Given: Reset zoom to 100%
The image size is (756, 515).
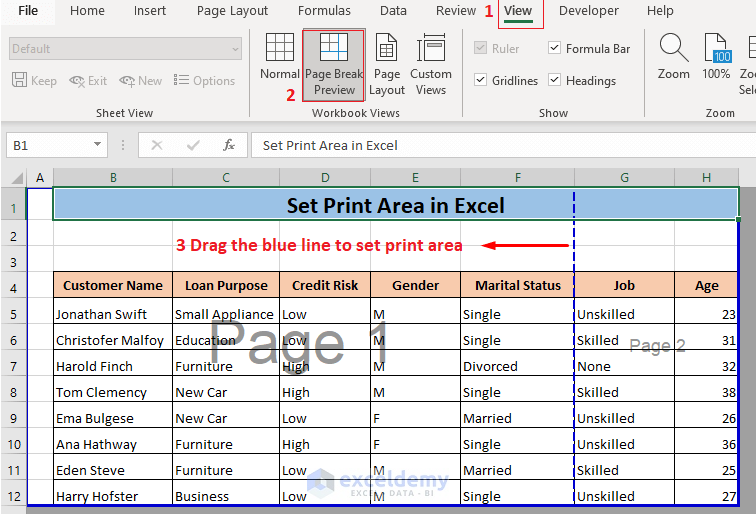Looking at the screenshot, I should (716, 56).
